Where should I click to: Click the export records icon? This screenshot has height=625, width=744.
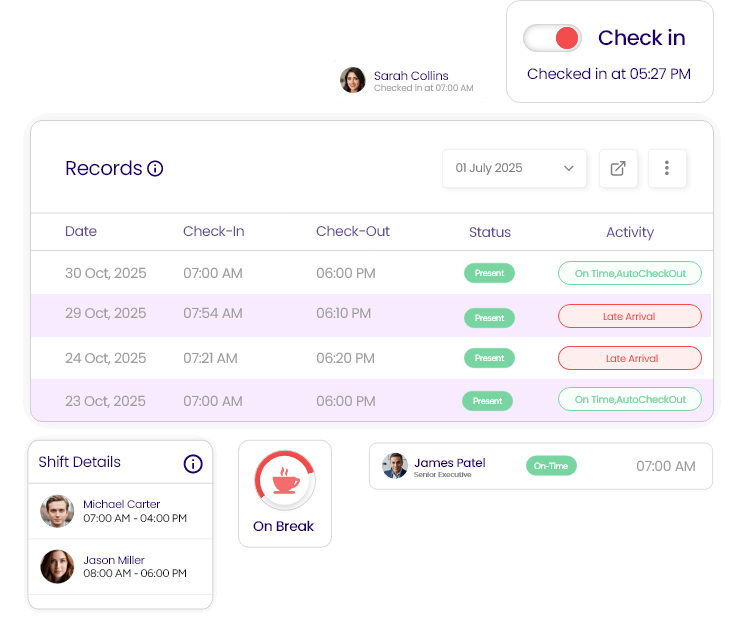pos(618,168)
